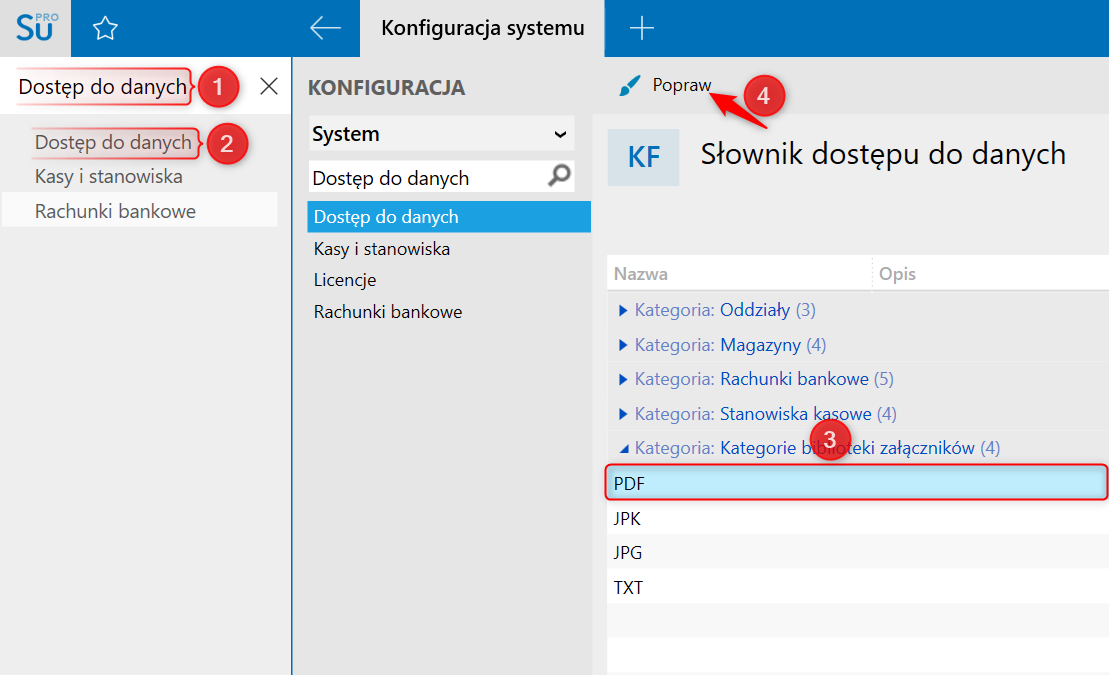The width and height of the screenshot is (1109, 675).
Task: Click Kategoria: Rachunki bankowe (5) group label
Action: 764,379
